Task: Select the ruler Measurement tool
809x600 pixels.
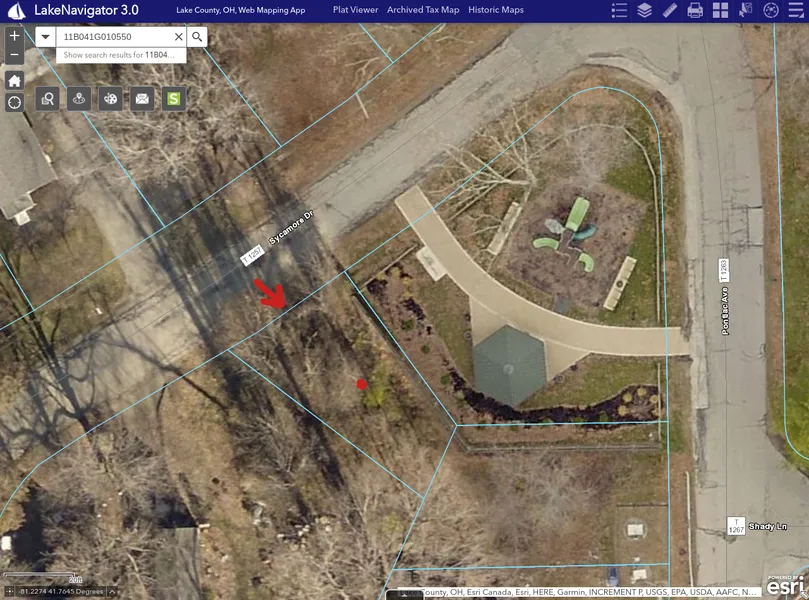Action: tap(670, 10)
